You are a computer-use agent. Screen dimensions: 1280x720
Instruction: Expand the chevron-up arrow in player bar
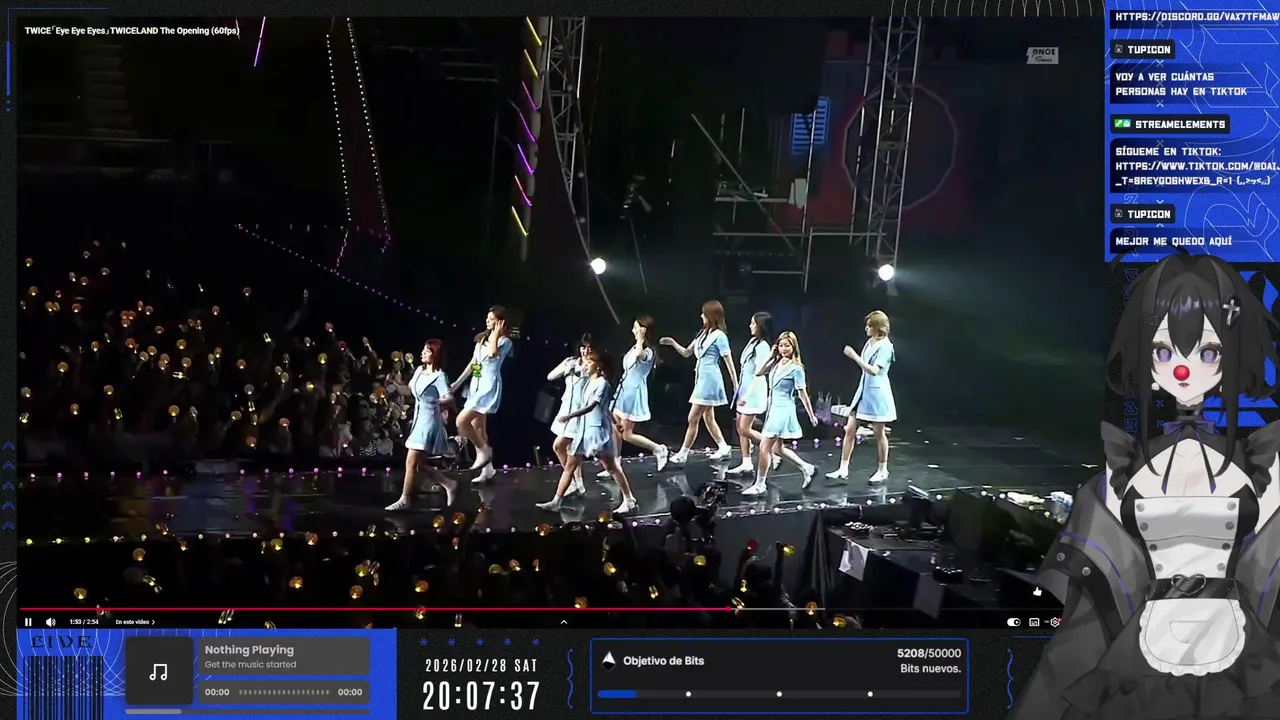564,622
